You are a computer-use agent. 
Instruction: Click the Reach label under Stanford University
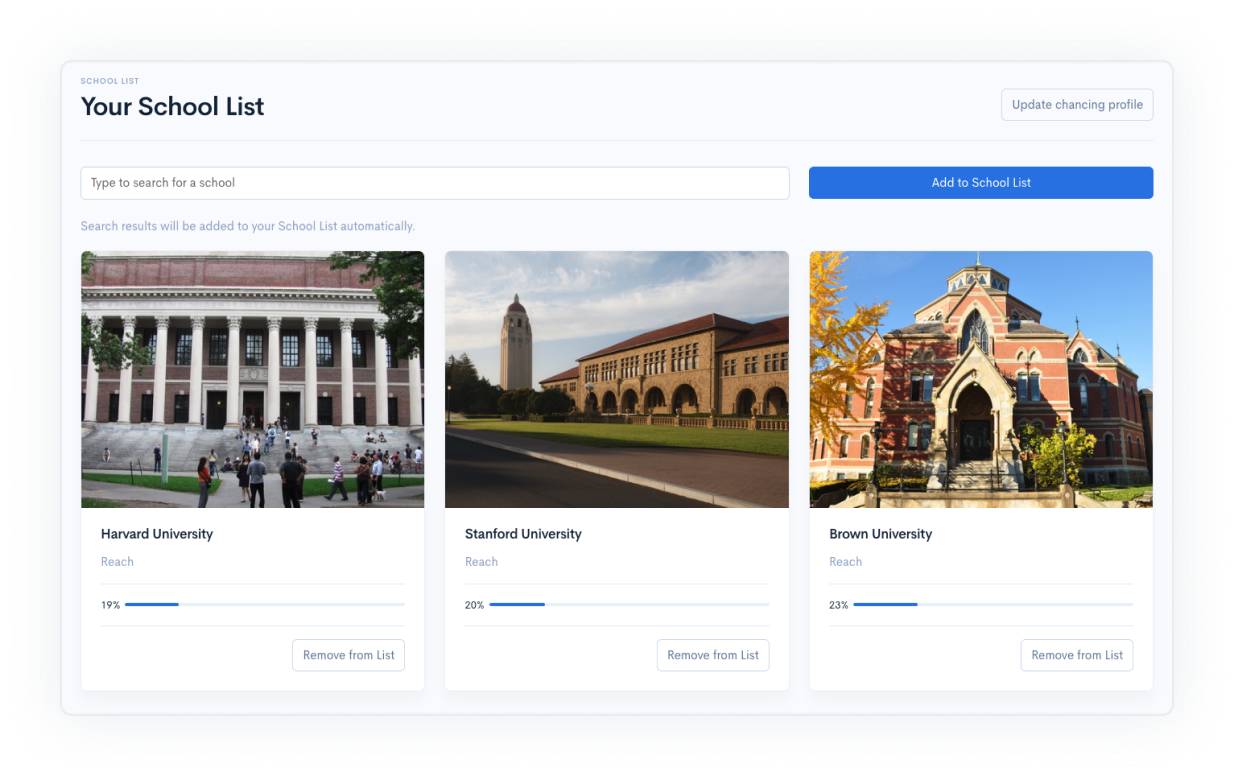coord(481,562)
